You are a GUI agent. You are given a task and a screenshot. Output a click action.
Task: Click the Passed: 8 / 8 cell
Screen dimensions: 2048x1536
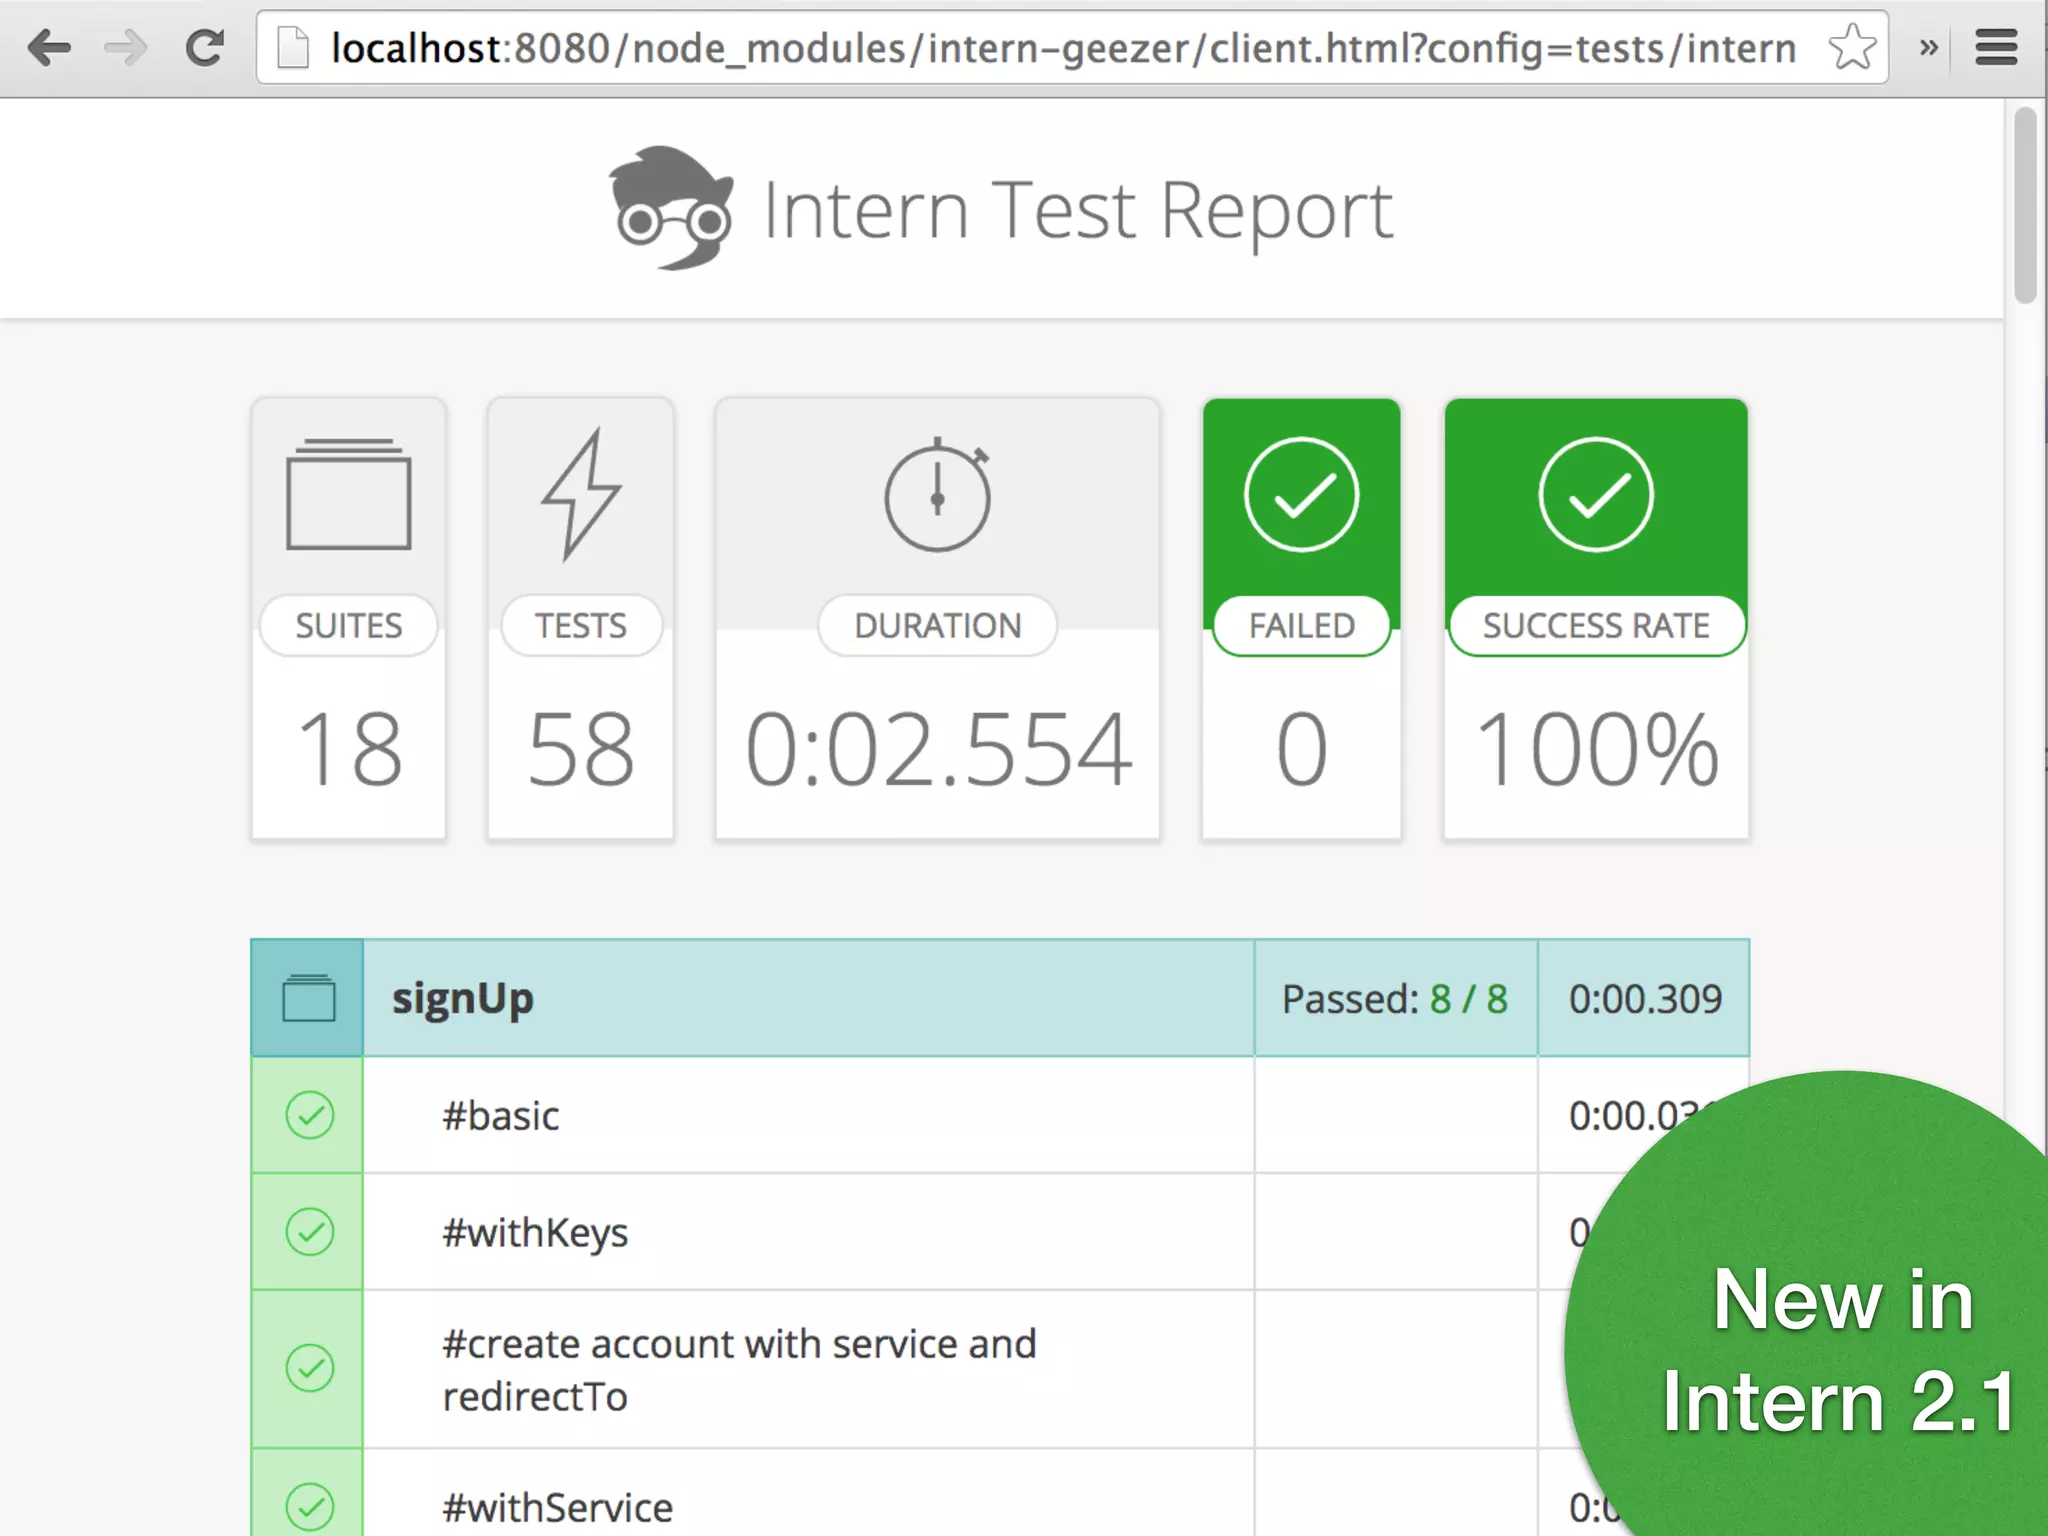tap(1395, 999)
